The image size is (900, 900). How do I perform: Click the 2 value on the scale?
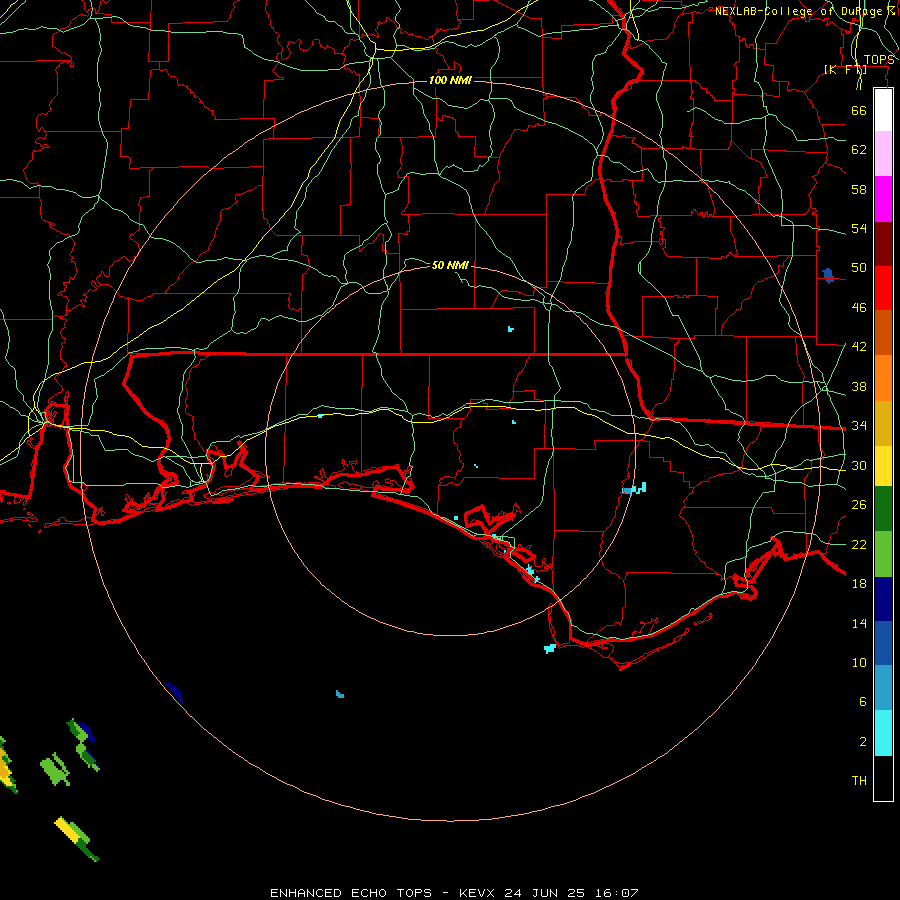[862, 742]
